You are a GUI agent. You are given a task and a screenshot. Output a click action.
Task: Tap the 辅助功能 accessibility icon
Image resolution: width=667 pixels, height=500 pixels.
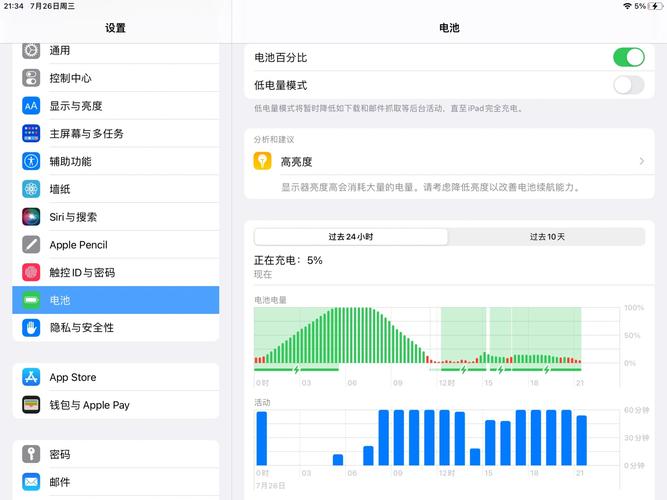pos(31,161)
